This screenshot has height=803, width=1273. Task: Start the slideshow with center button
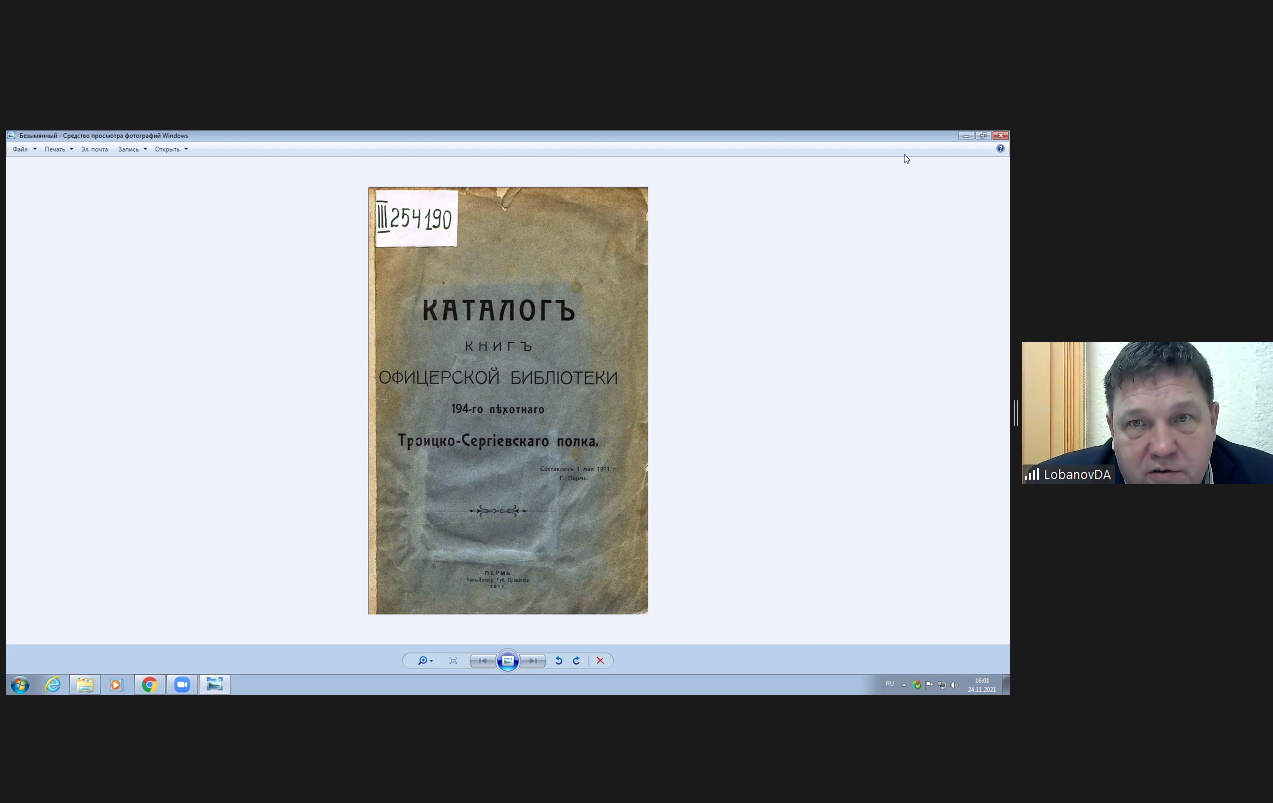coord(508,661)
